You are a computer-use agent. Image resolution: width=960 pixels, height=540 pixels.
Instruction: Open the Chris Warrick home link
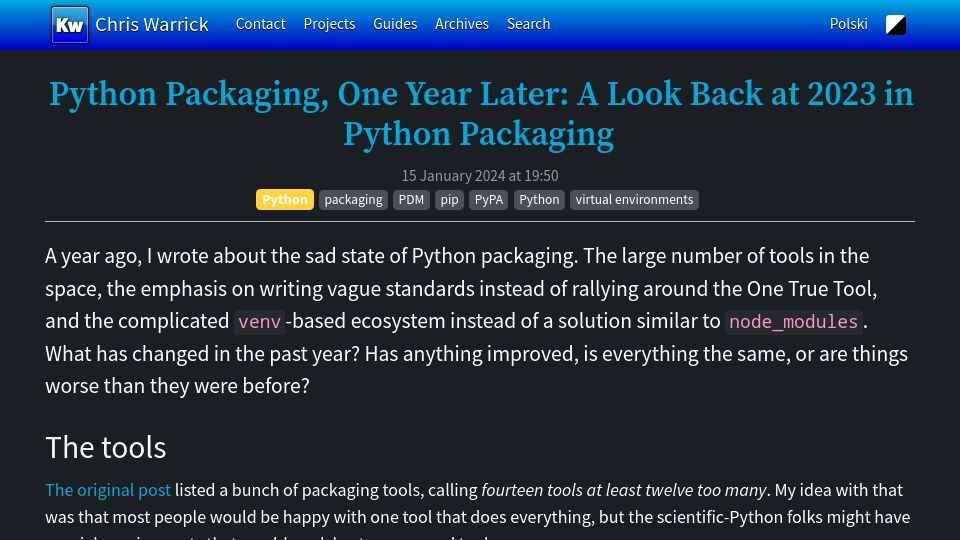[x=152, y=24]
